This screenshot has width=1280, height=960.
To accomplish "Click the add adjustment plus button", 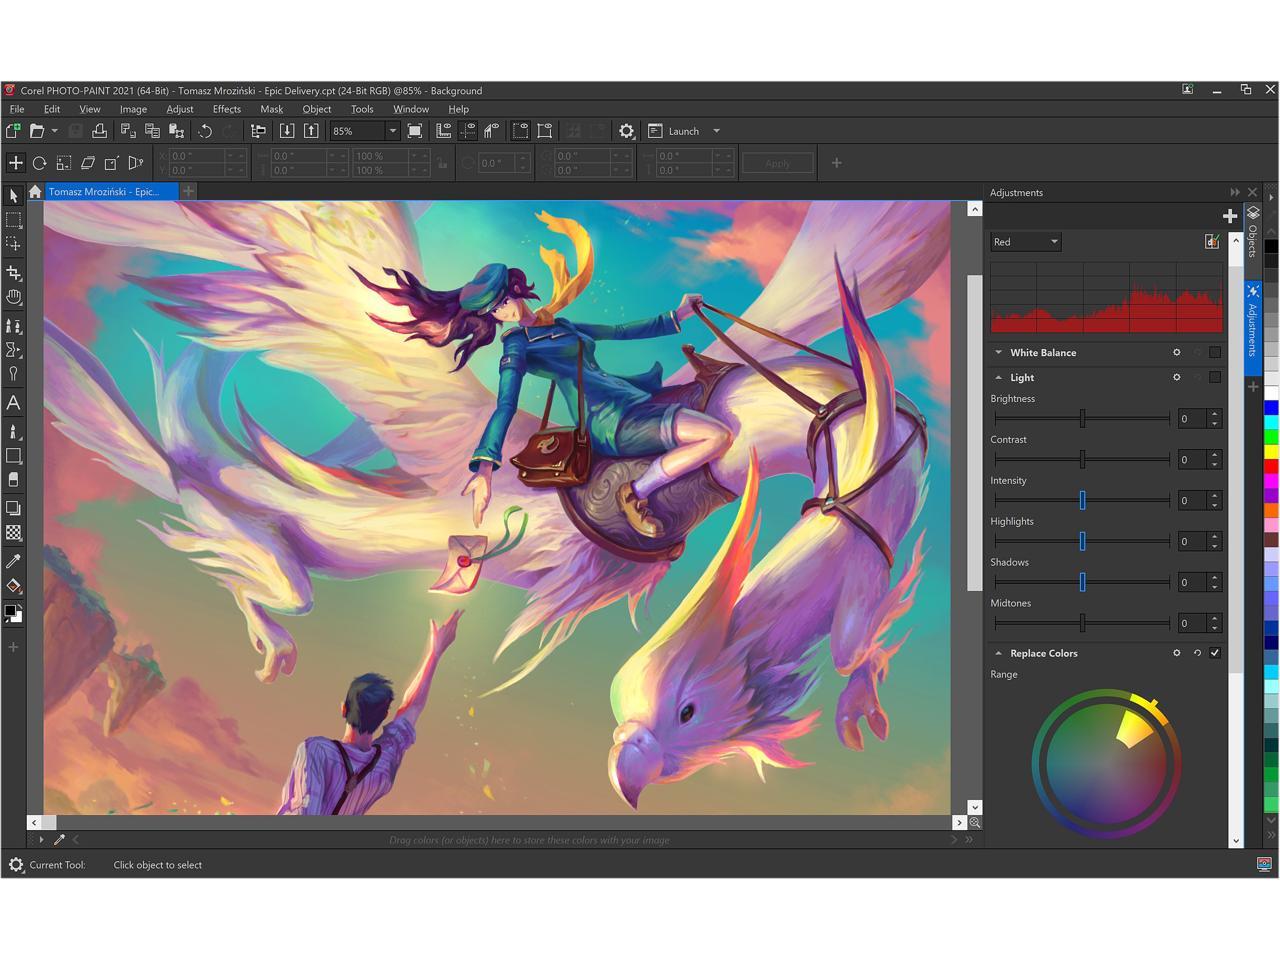I will (1229, 216).
